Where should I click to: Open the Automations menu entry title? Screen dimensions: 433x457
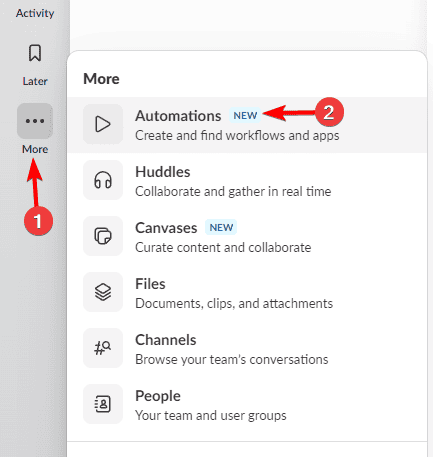[x=178, y=116]
